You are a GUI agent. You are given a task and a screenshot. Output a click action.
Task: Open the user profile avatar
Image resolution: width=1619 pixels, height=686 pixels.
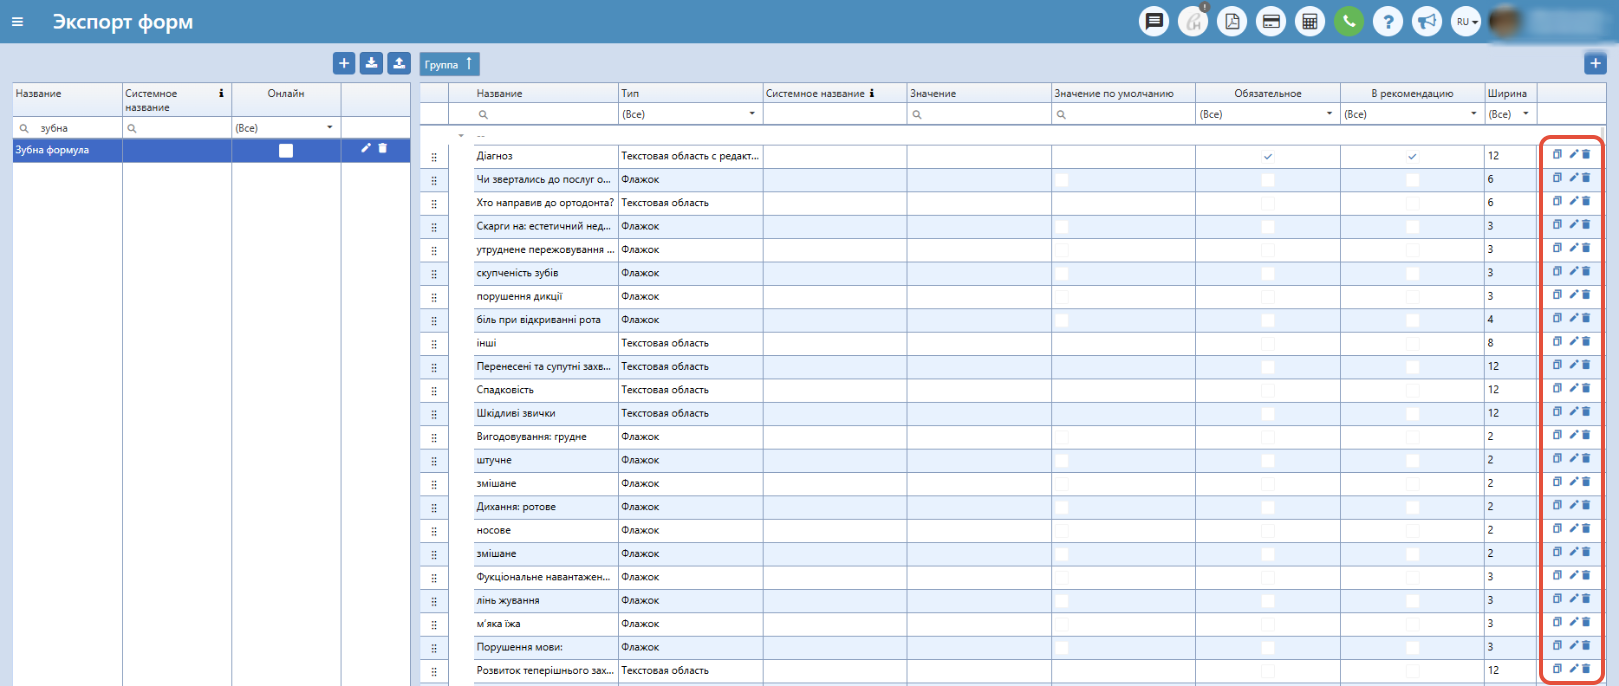[x=1505, y=21]
